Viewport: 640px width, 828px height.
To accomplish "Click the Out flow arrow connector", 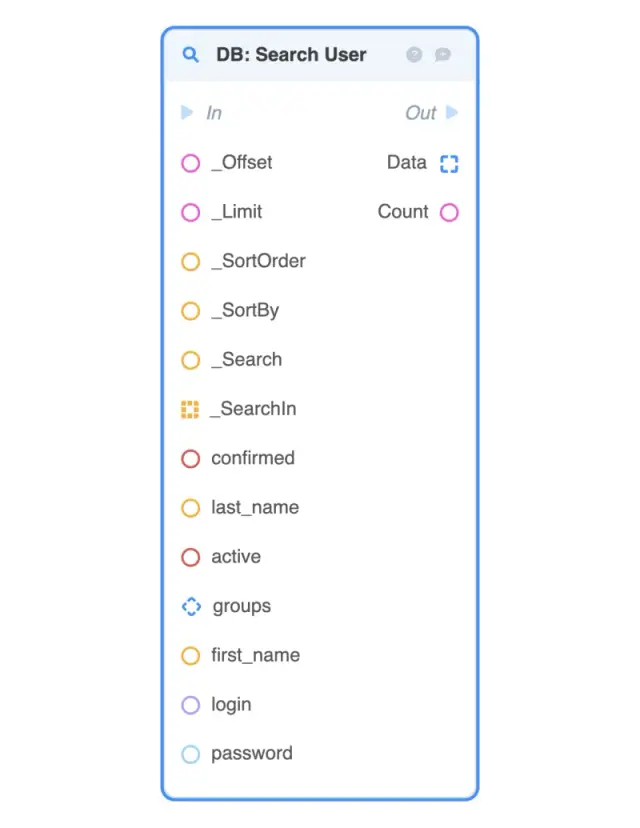I will [452, 113].
